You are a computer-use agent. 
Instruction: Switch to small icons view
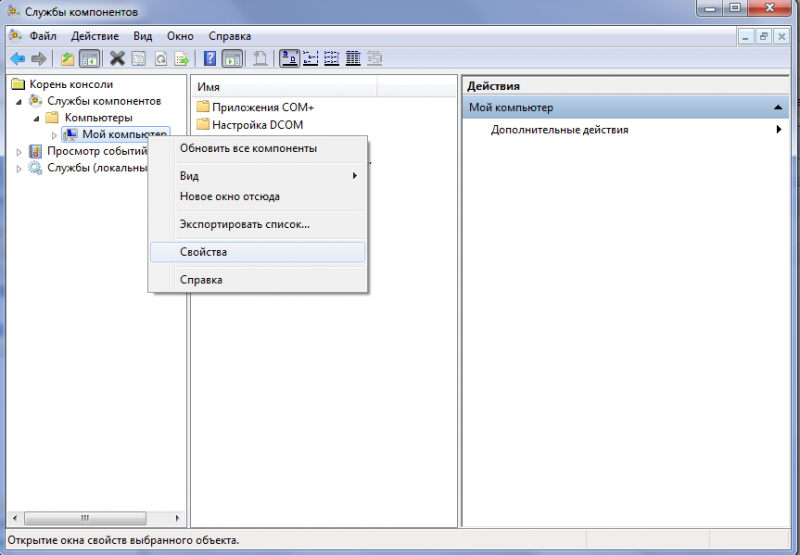coord(310,59)
